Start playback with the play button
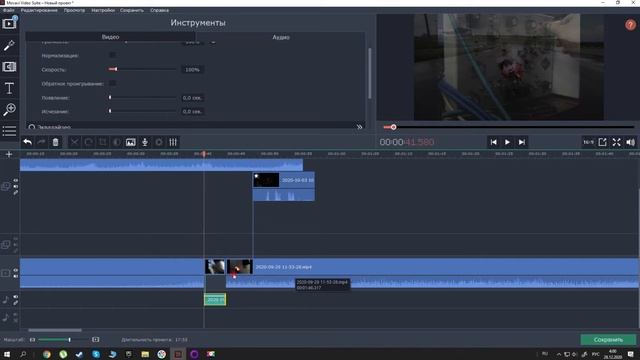This screenshot has width=640, height=360. pyautogui.click(x=507, y=142)
